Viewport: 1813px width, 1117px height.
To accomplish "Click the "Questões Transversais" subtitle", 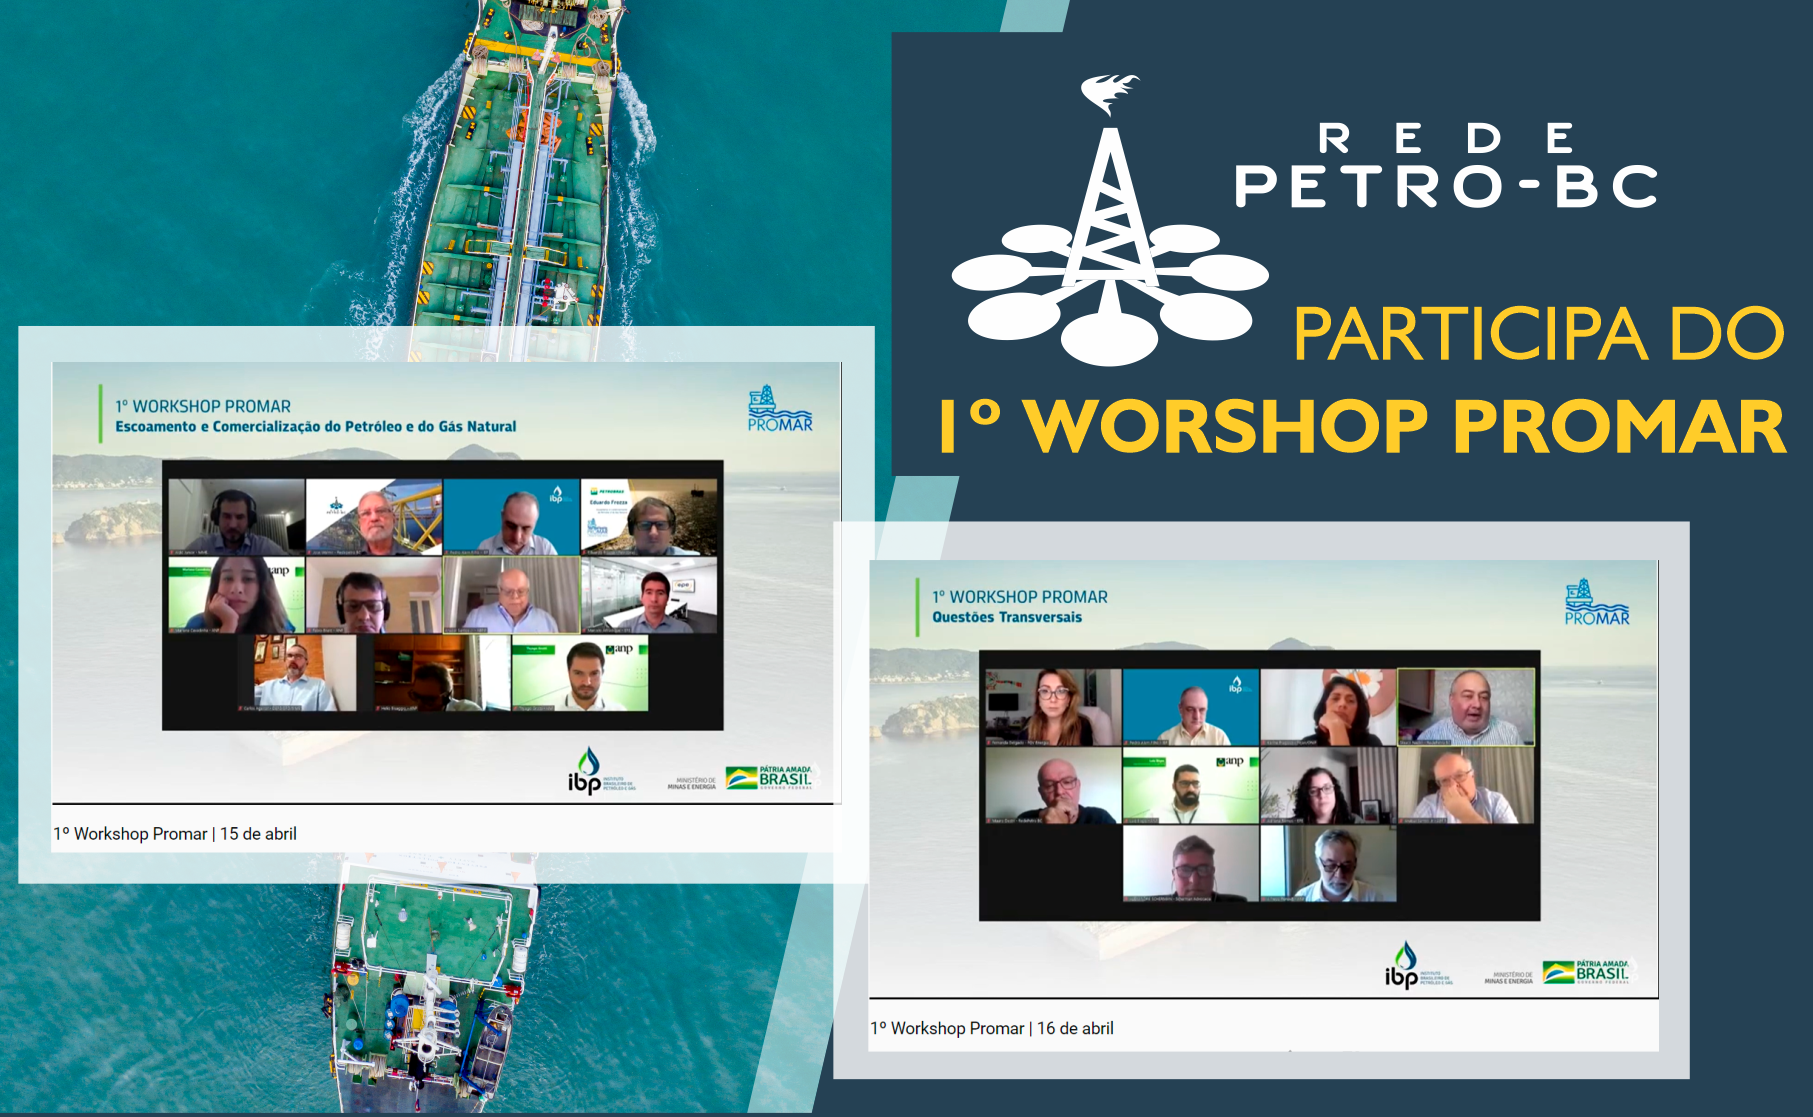I will click(1007, 617).
